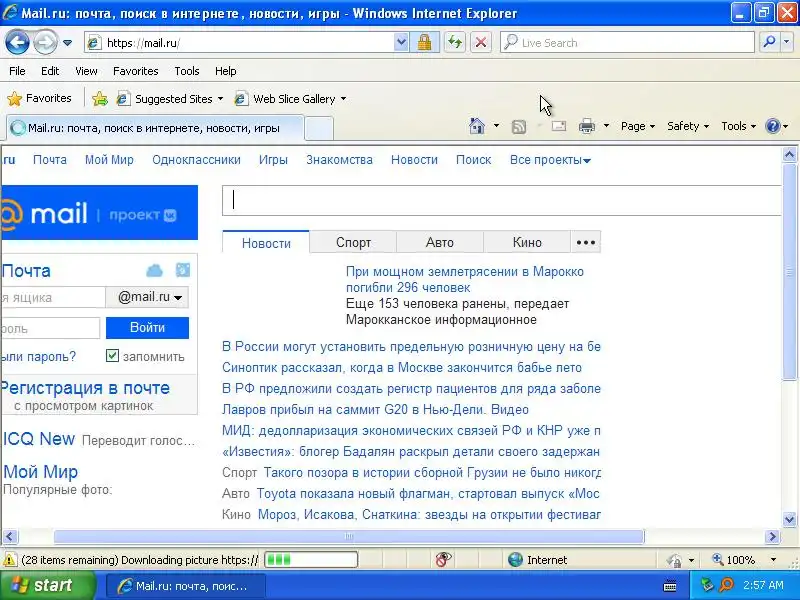Print page with the printer icon

pos(587,126)
